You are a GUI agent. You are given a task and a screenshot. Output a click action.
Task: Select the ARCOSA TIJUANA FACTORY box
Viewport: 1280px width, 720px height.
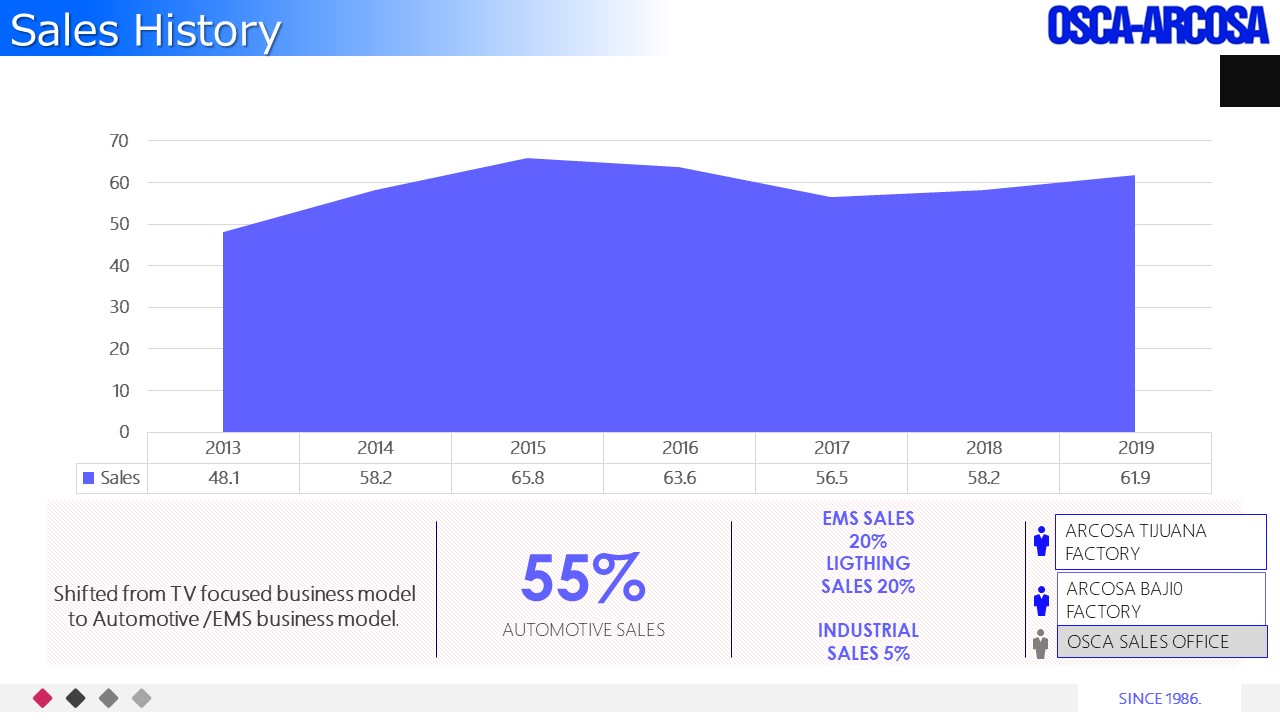pyautogui.click(x=1161, y=542)
